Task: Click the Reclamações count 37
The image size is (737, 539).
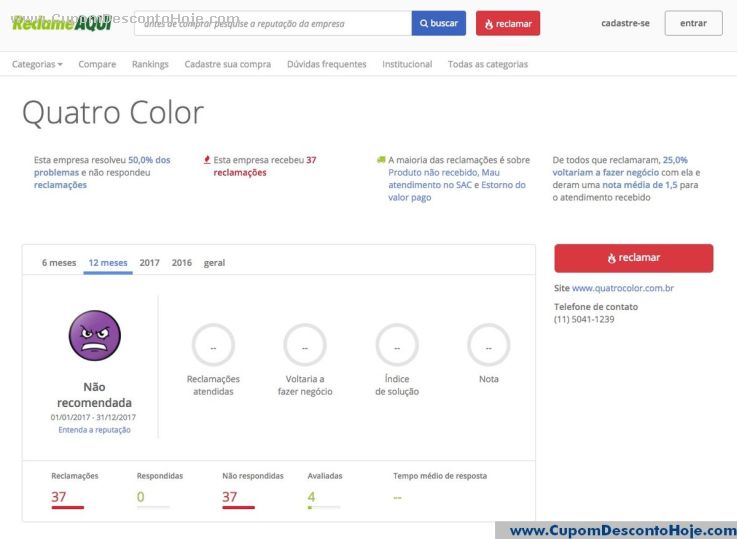Action: tap(59, 497)
